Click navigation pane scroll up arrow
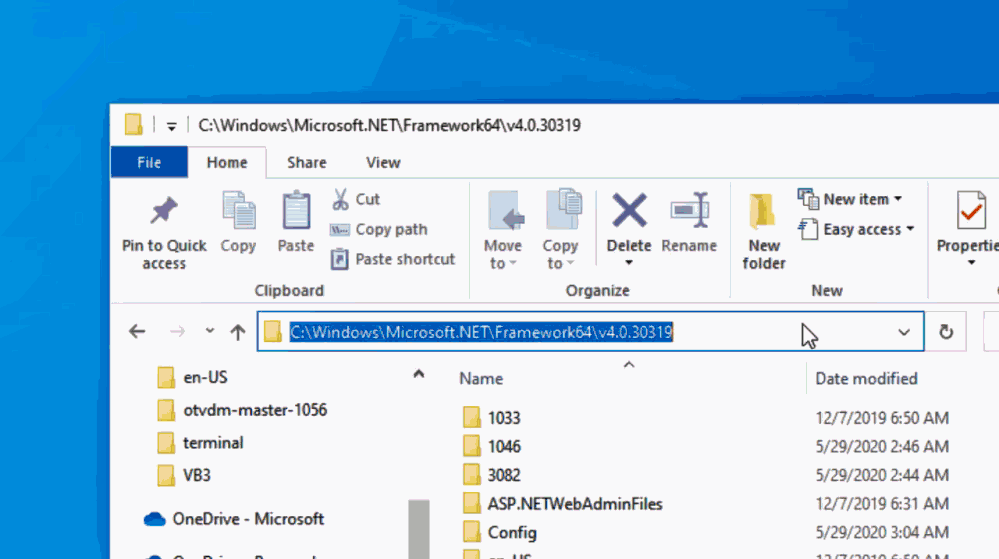The image size is (999, 559). 419,374
